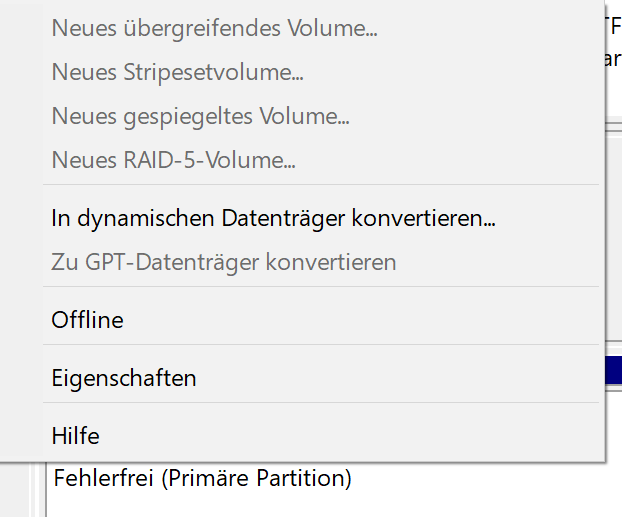The height and width of the screenshot is (517, 622).
Task: Select the 'Fehlerfrei (Primäre Partition)' partition block
Action: [202, 478]
